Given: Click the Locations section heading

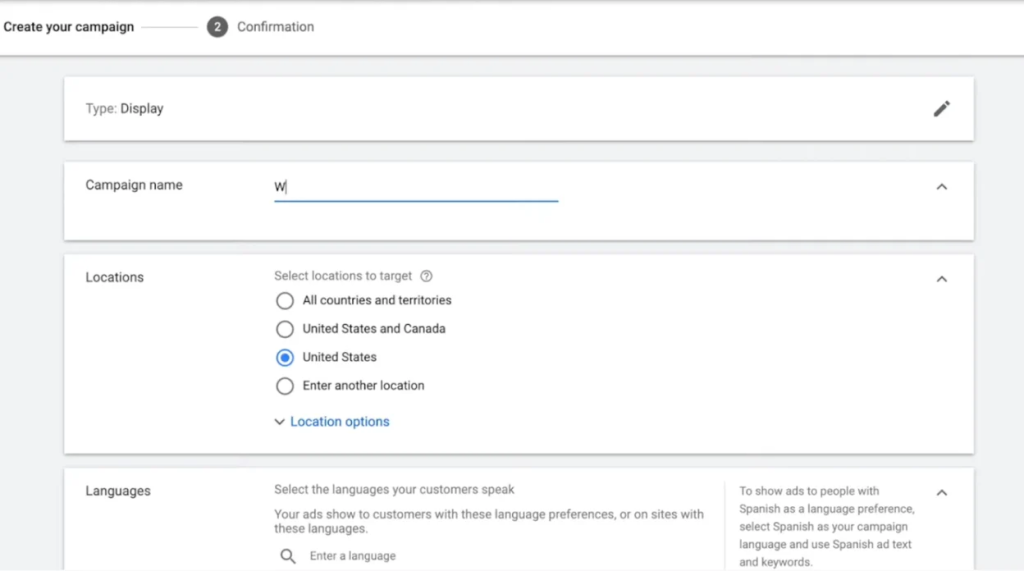Looking at the screenshot, I should [x=114, y=277].
